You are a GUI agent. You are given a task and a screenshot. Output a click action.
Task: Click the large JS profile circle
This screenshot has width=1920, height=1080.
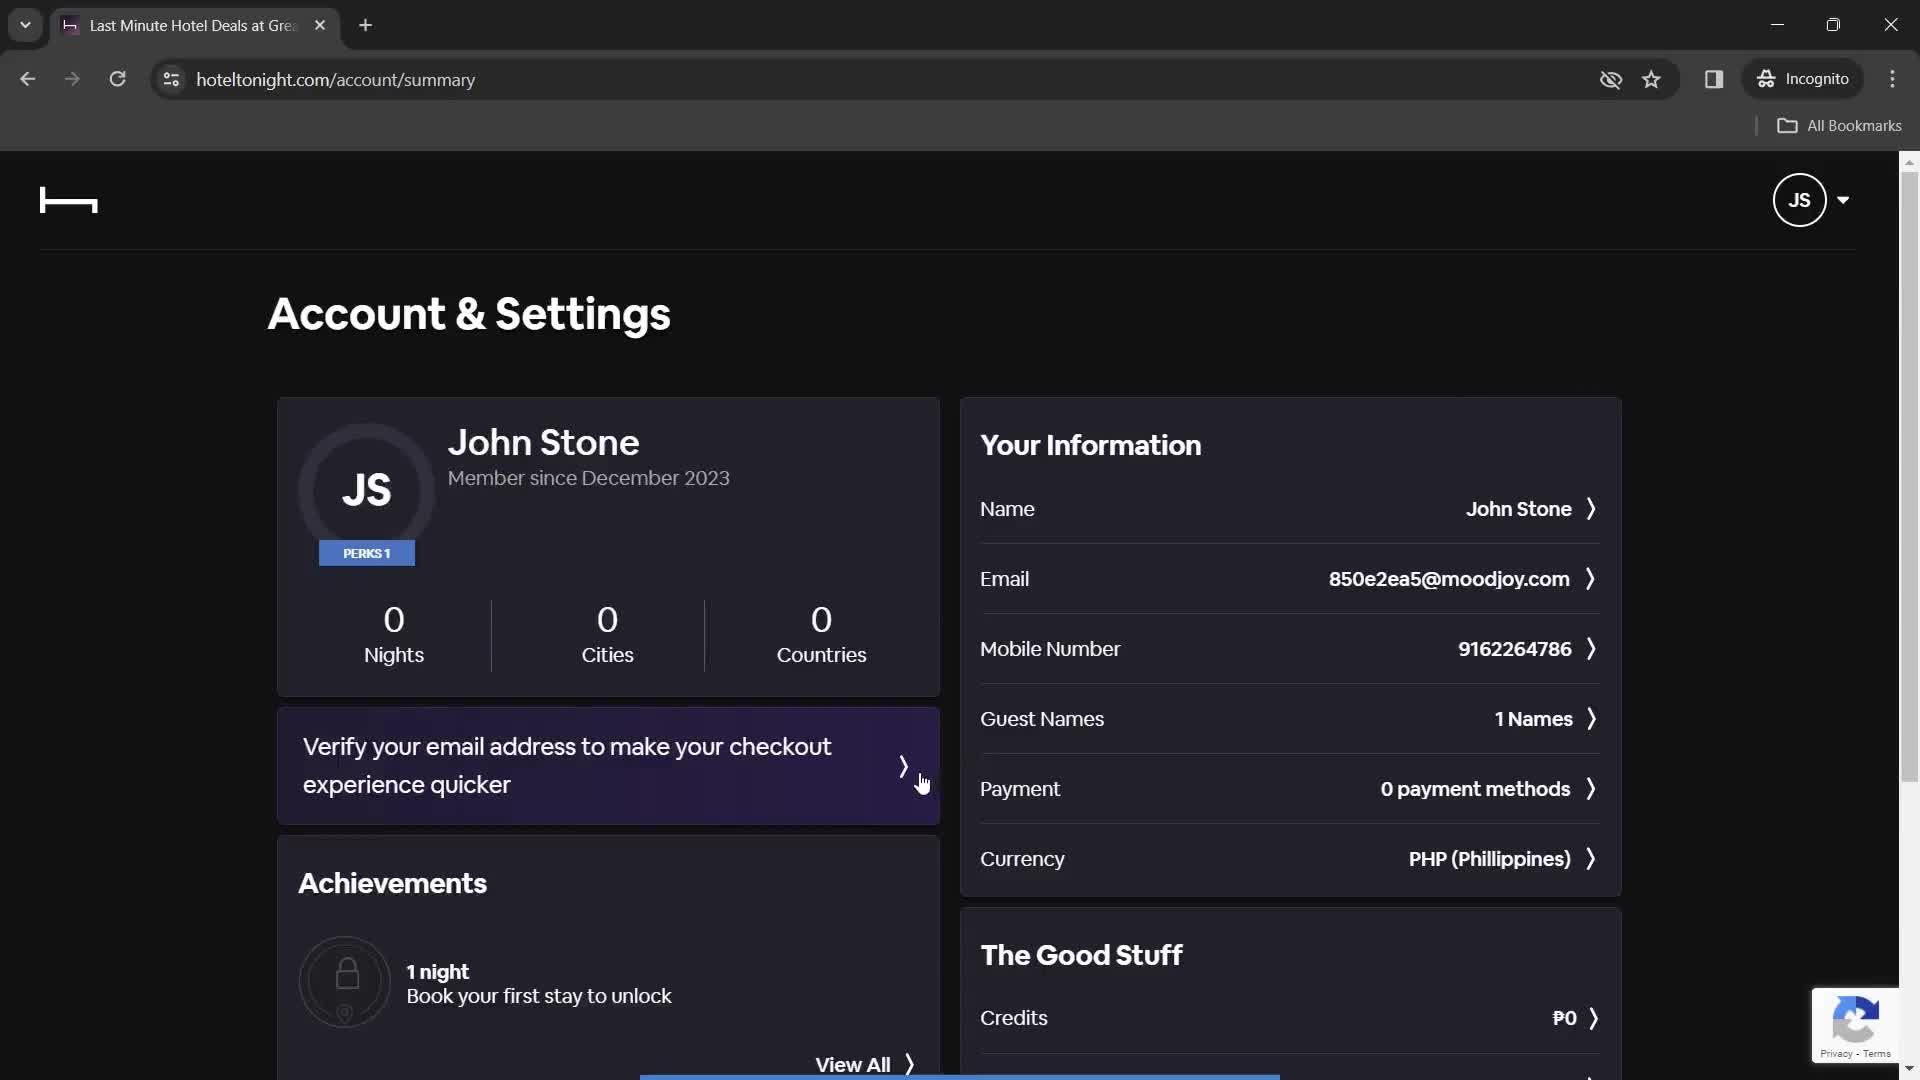(x=366, y=490)
